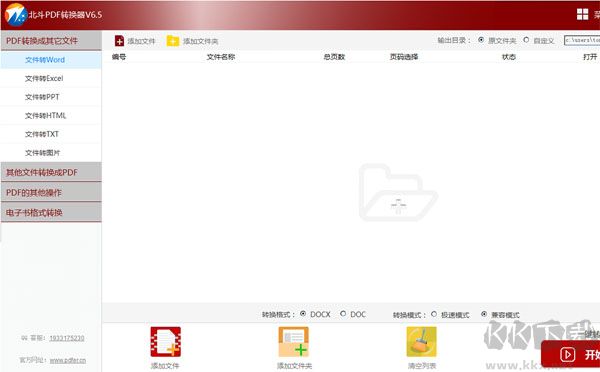Click the 总页数 column header
This screenshot has height=372, width=600.
(x=334, y=57)
